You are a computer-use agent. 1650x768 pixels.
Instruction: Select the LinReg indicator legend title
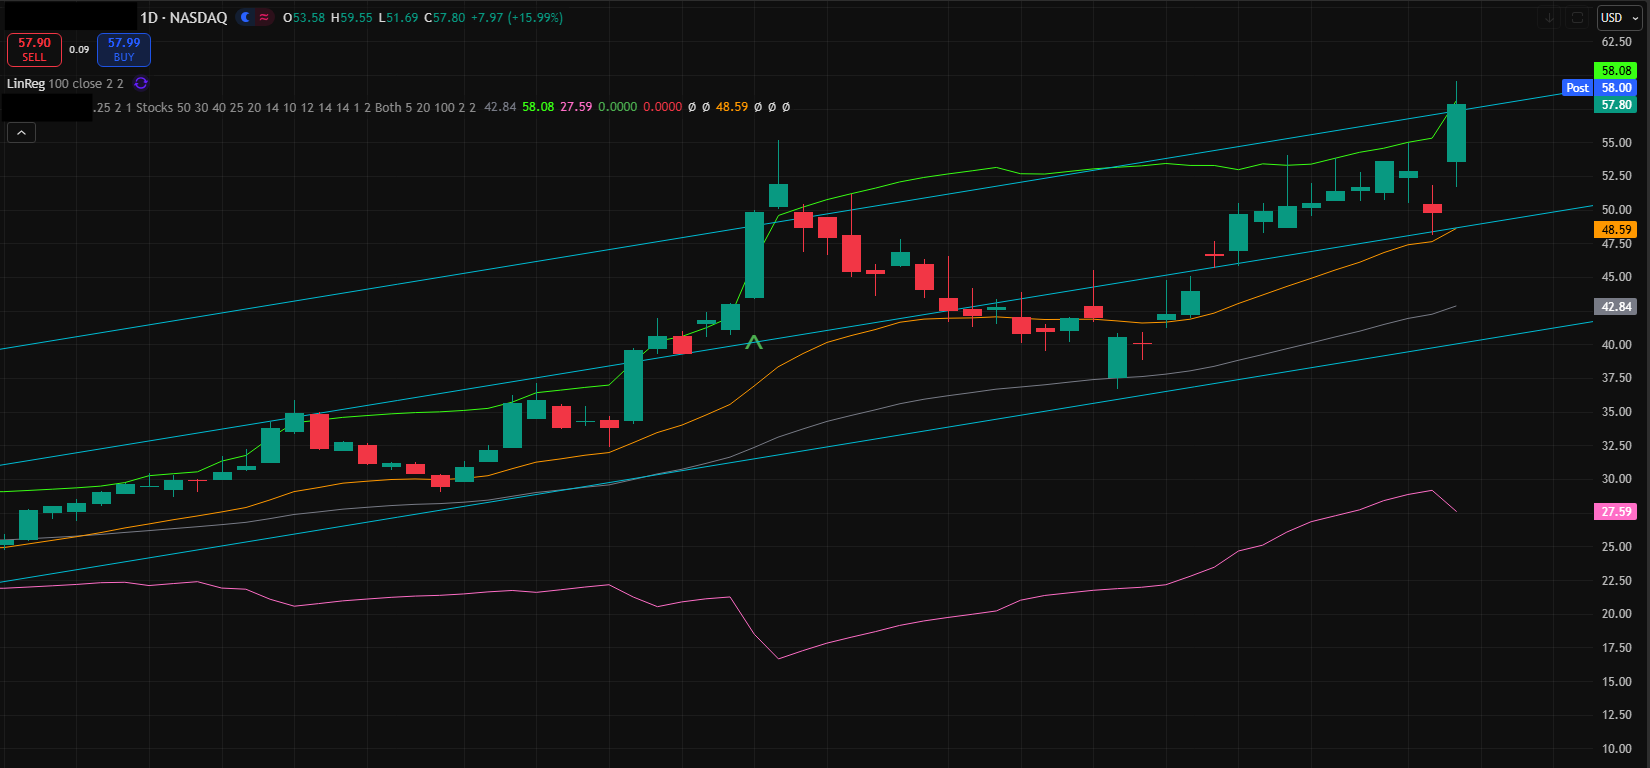(x=26, y=84)
